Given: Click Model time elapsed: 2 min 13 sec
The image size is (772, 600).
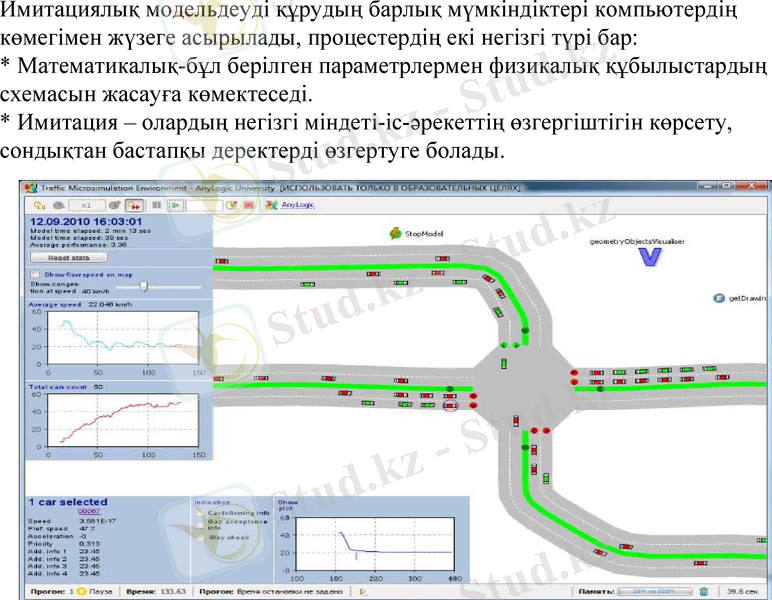Looking at the screenshot, I should 91,230.
